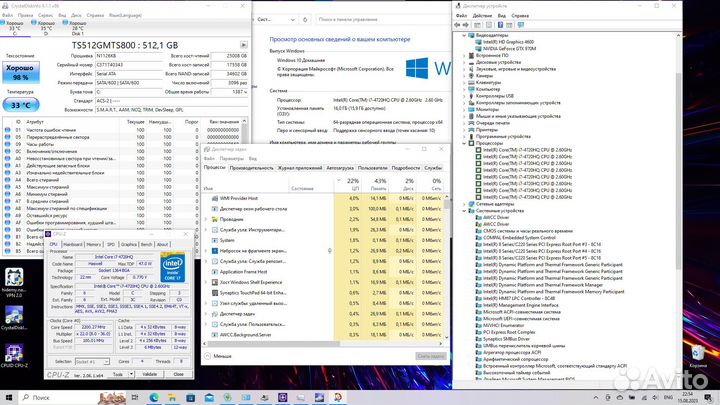Click the taskbar Поиск search box
This screenshot has width=720, height=405.
(x=60, y=398)
